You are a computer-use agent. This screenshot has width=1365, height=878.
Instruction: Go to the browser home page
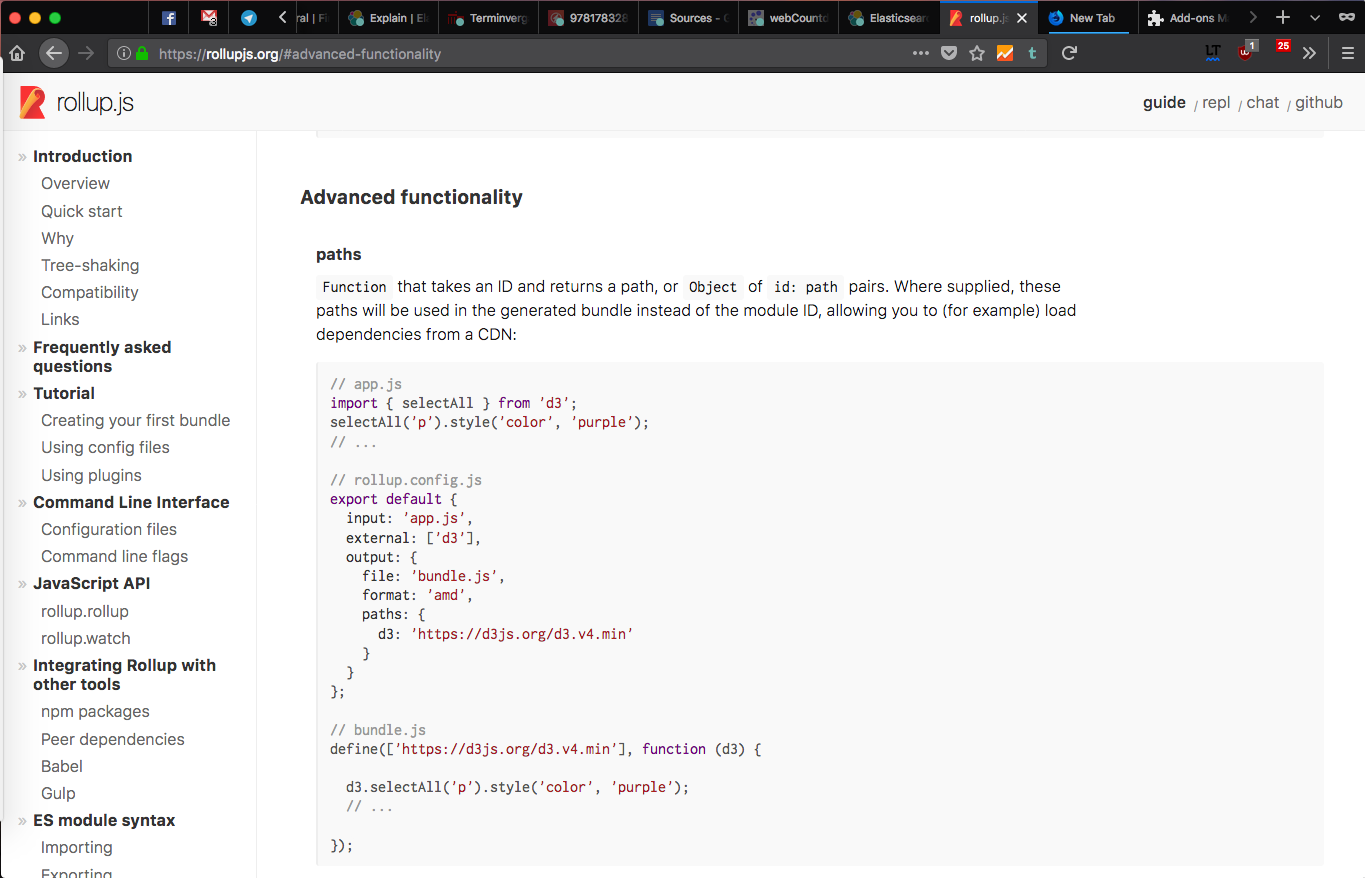(17, 54)
